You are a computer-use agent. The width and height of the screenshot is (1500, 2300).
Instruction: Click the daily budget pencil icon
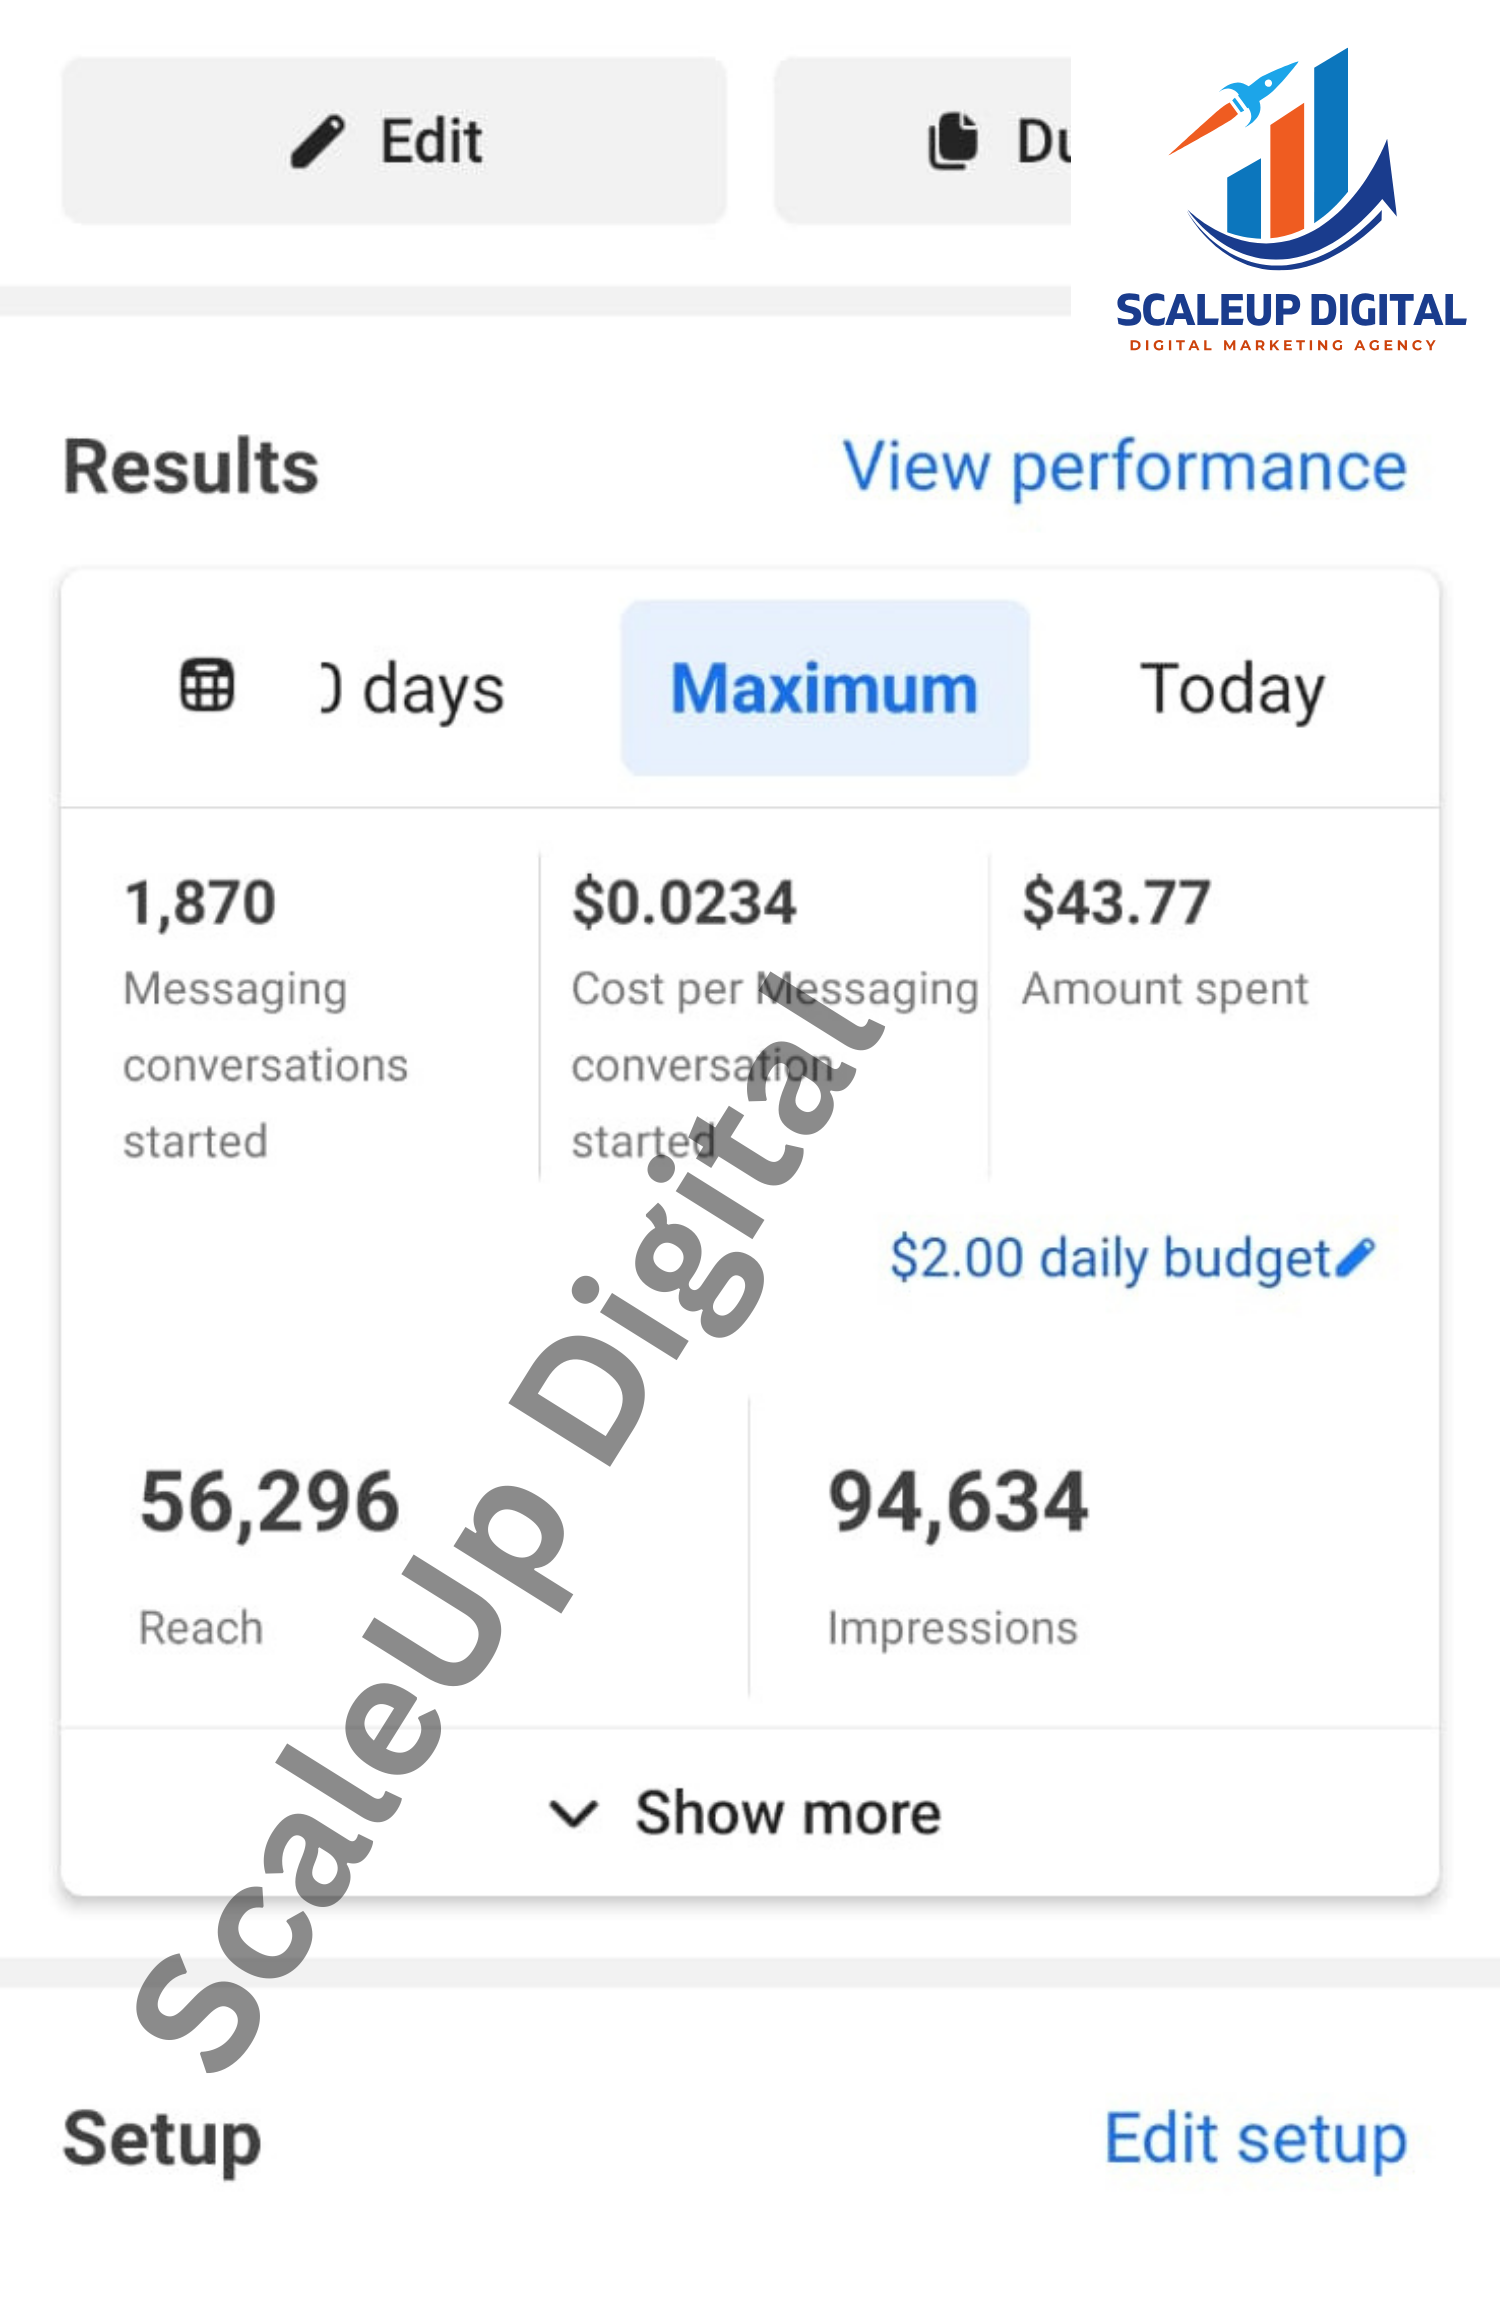tap(1355, 1257)
